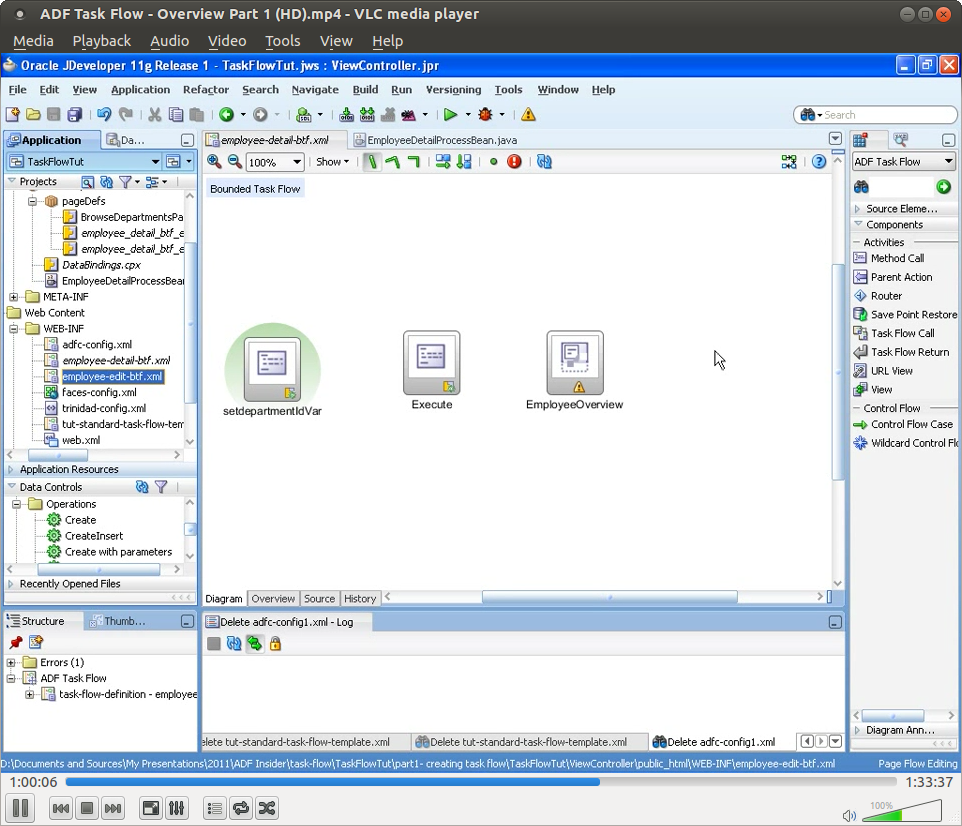Click the Save All toolbar icon

73,114
